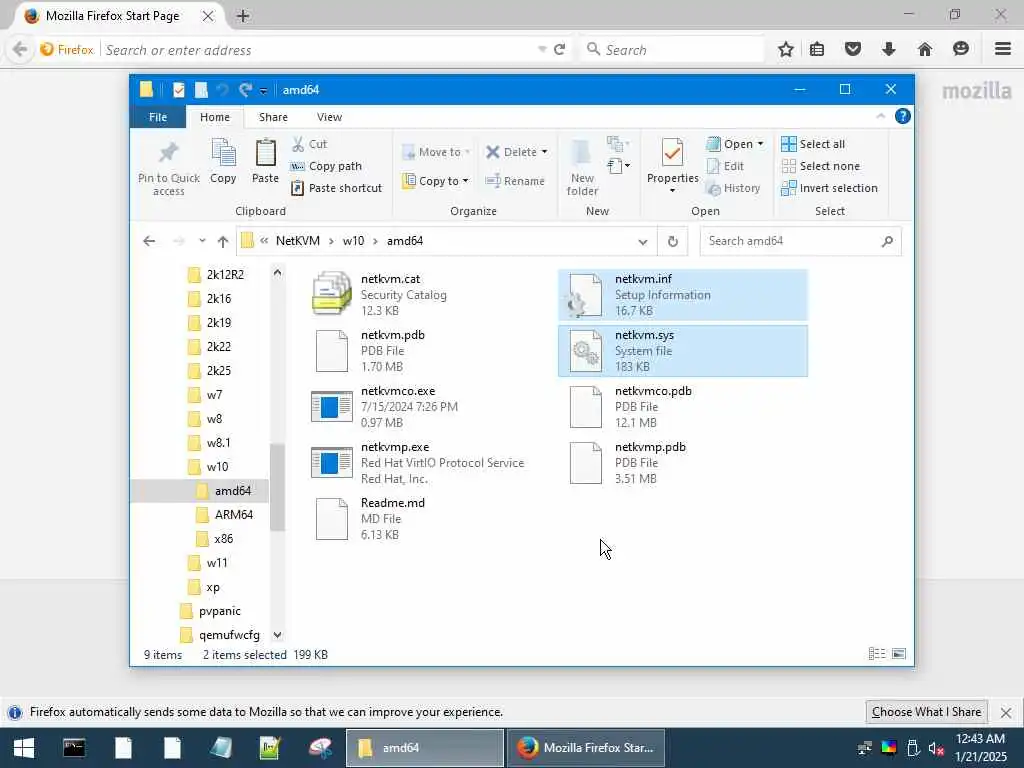Open the recent locations dropdown arrow

tap(202, 241)
